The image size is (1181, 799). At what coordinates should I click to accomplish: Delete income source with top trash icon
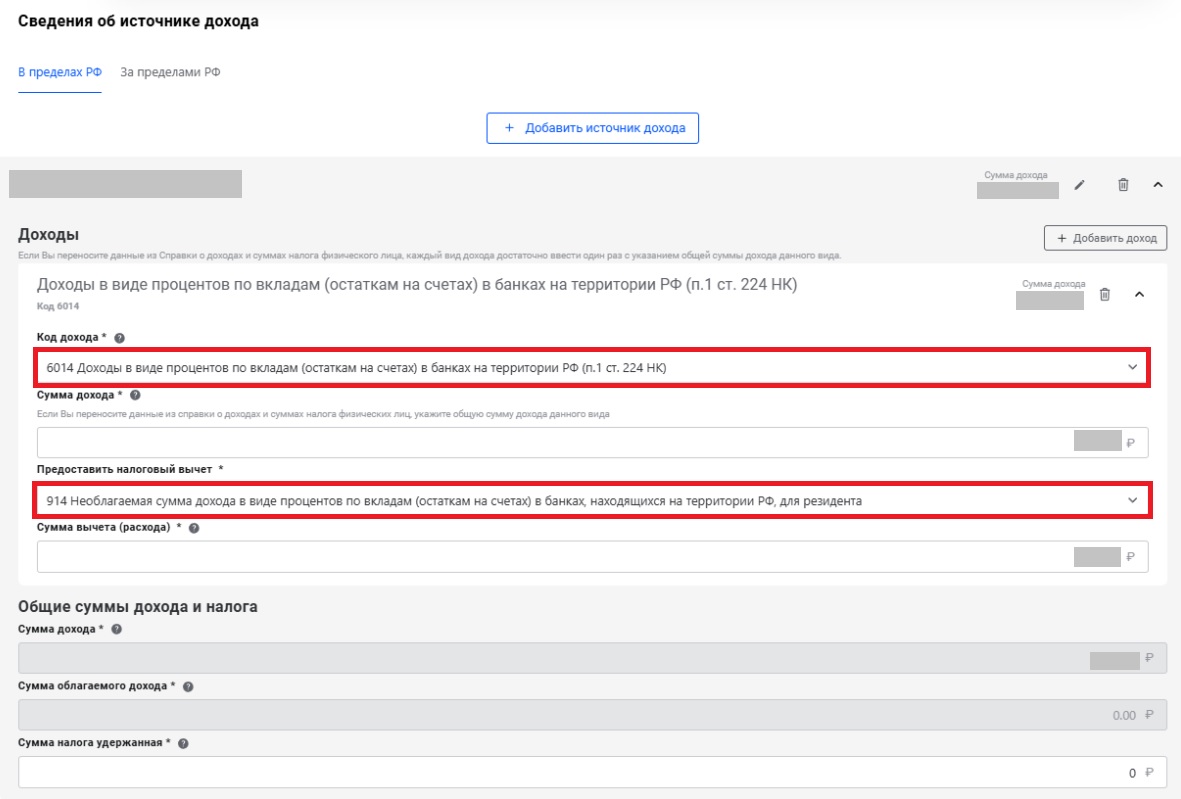(1123, 185)
